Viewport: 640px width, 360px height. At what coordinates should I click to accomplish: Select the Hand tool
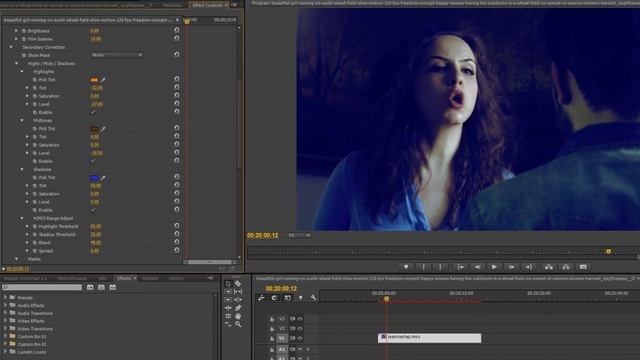238,316
